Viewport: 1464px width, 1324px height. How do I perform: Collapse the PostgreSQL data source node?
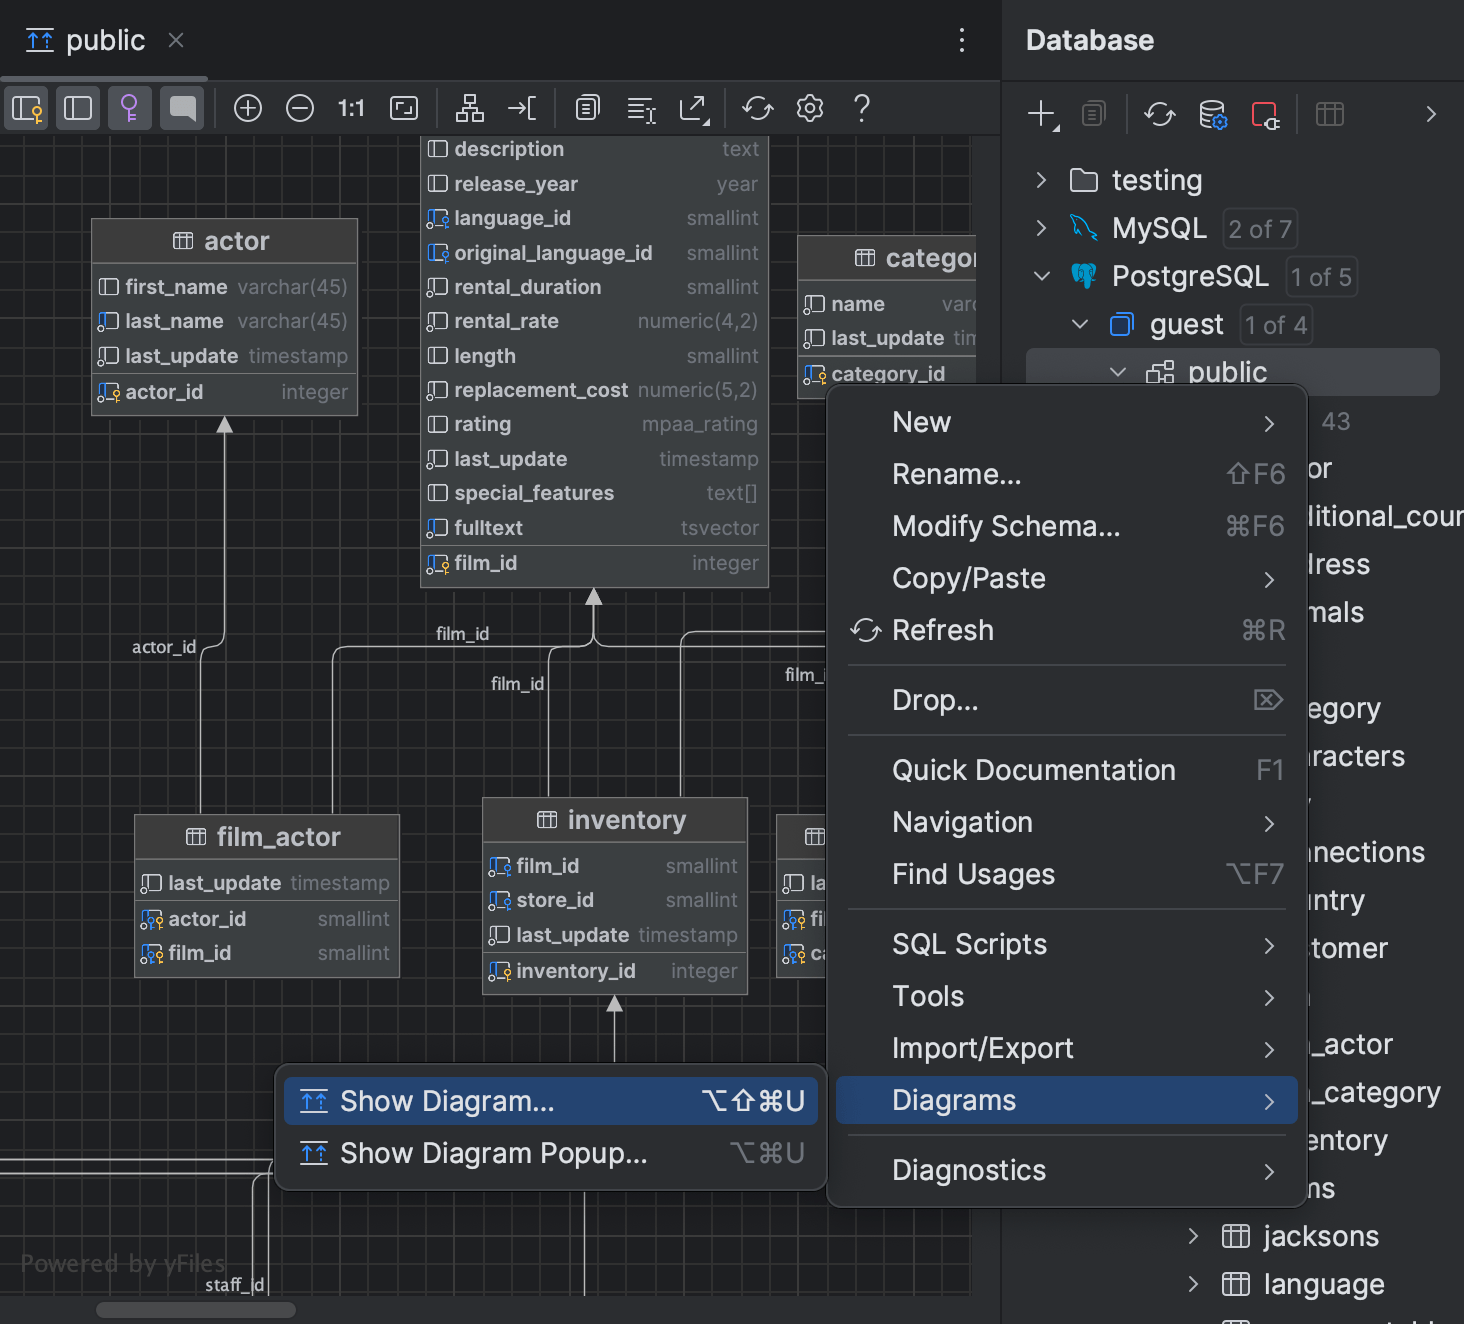tap(1042, 276)
